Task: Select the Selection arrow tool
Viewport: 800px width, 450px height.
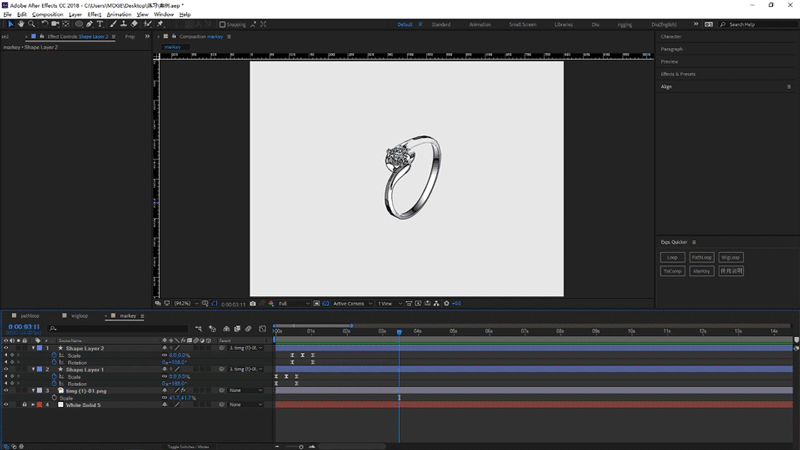Action: pyautogui.click(x=10, y=24)
